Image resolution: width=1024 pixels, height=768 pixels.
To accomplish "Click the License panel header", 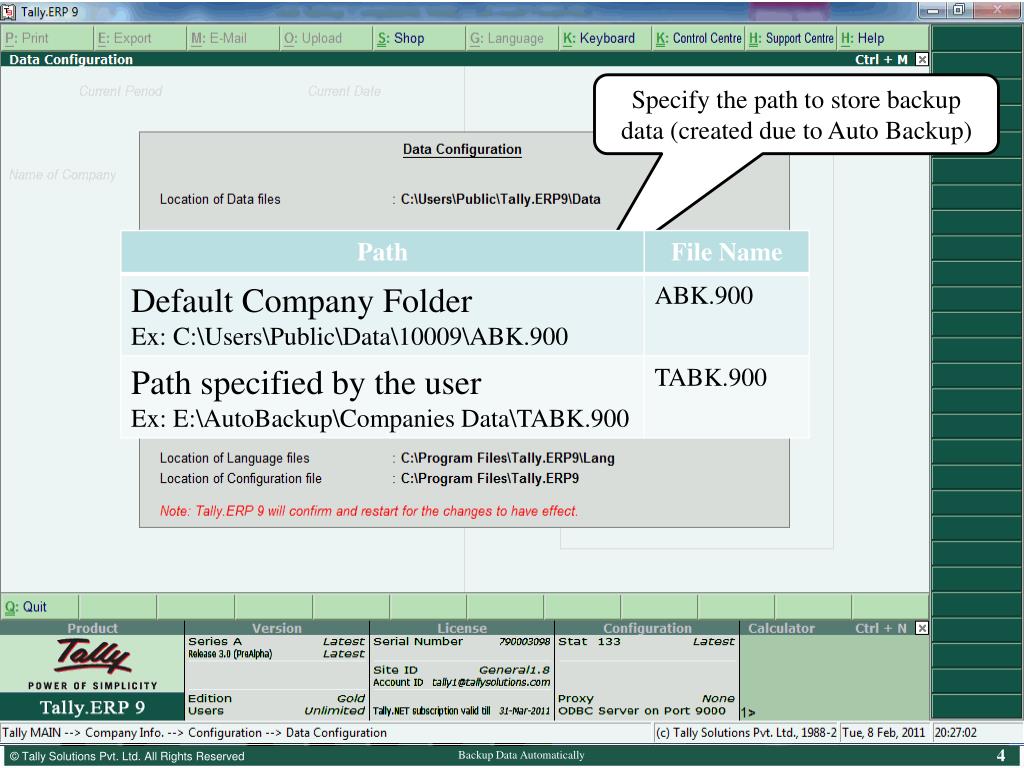I will [462, 628].
